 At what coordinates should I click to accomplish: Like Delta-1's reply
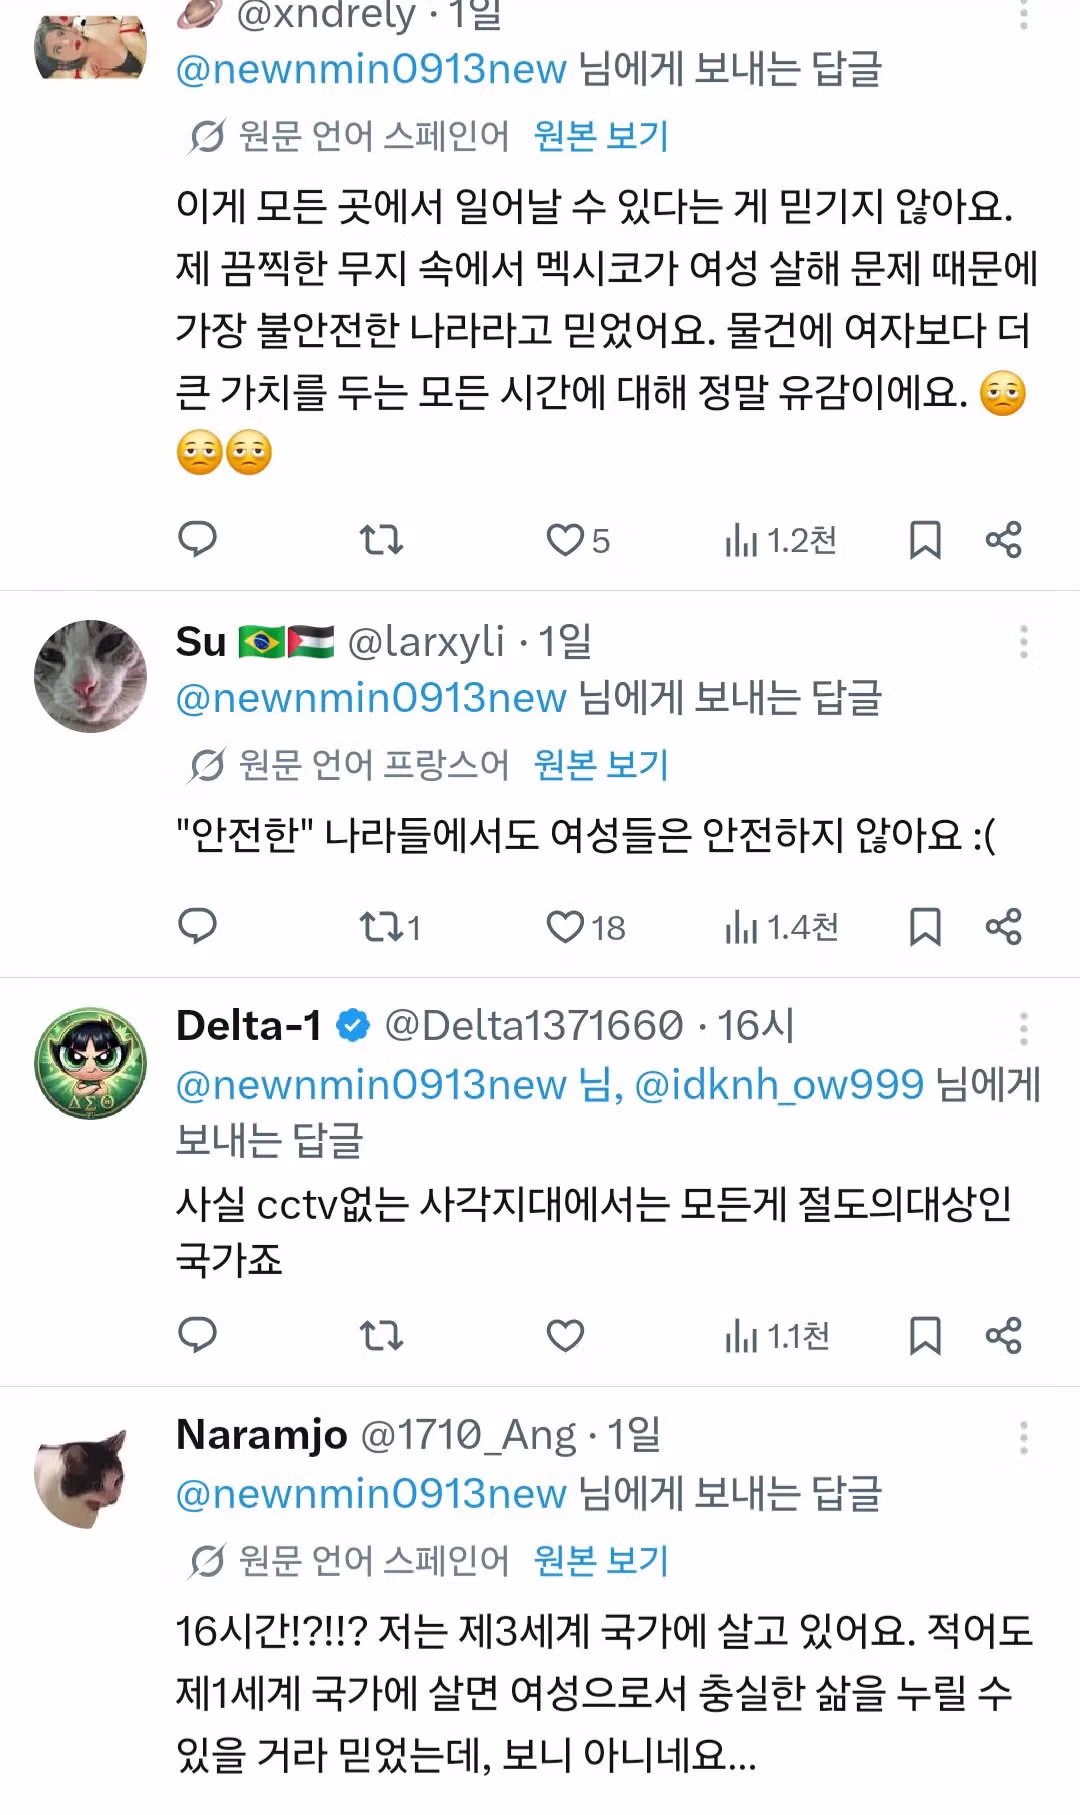point(567,1334)
